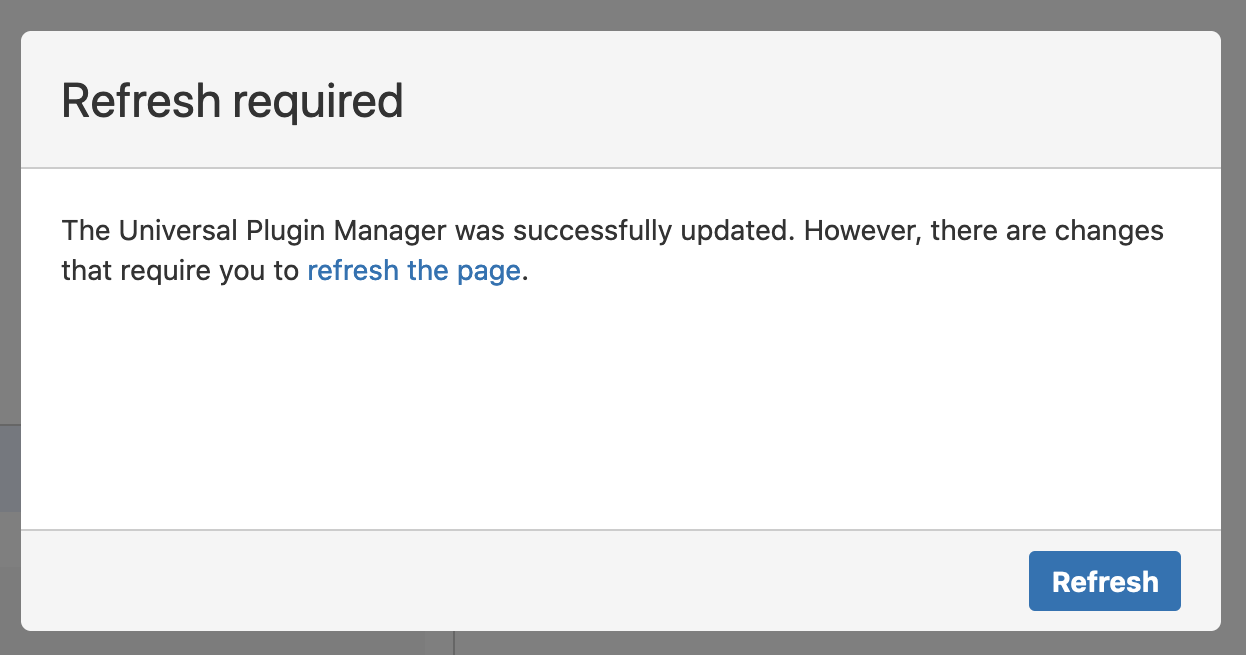Screen dimensions: 1246x655
Task: Click the word "there" in the message
Action: click(964, 231)
